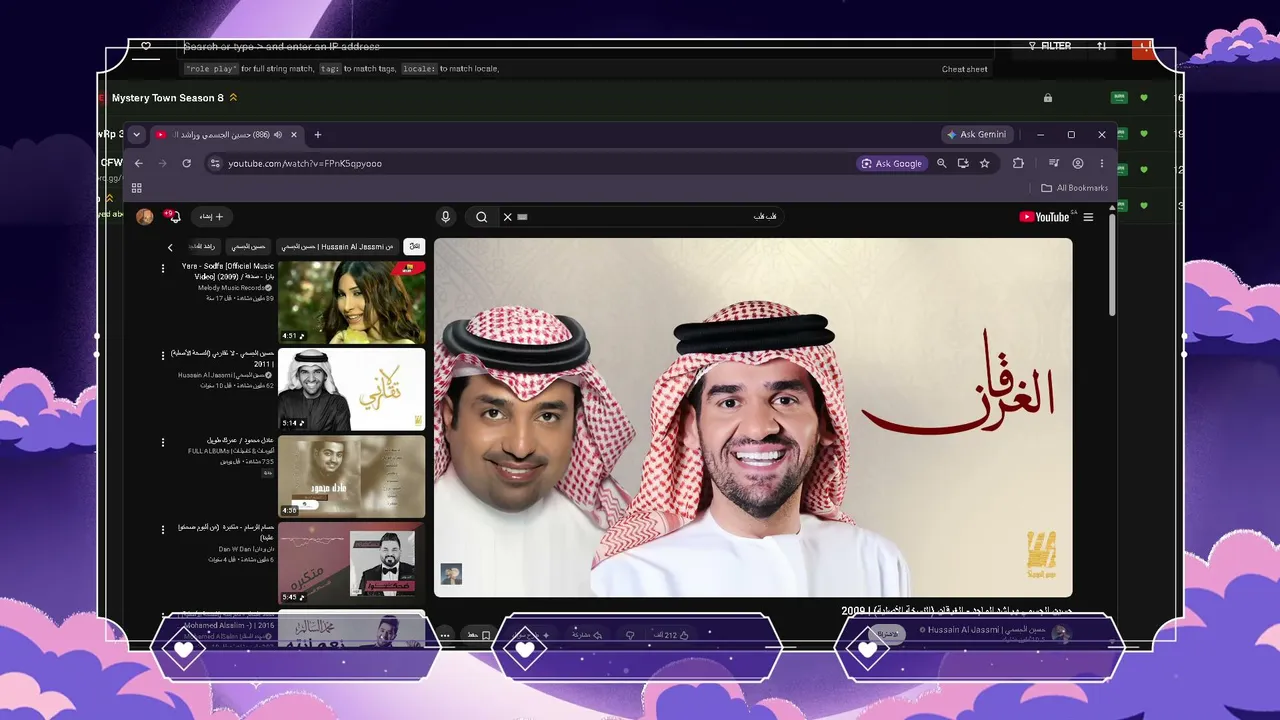Close the YouTube browser tab

pyautogui.click(x=294, y=134)
